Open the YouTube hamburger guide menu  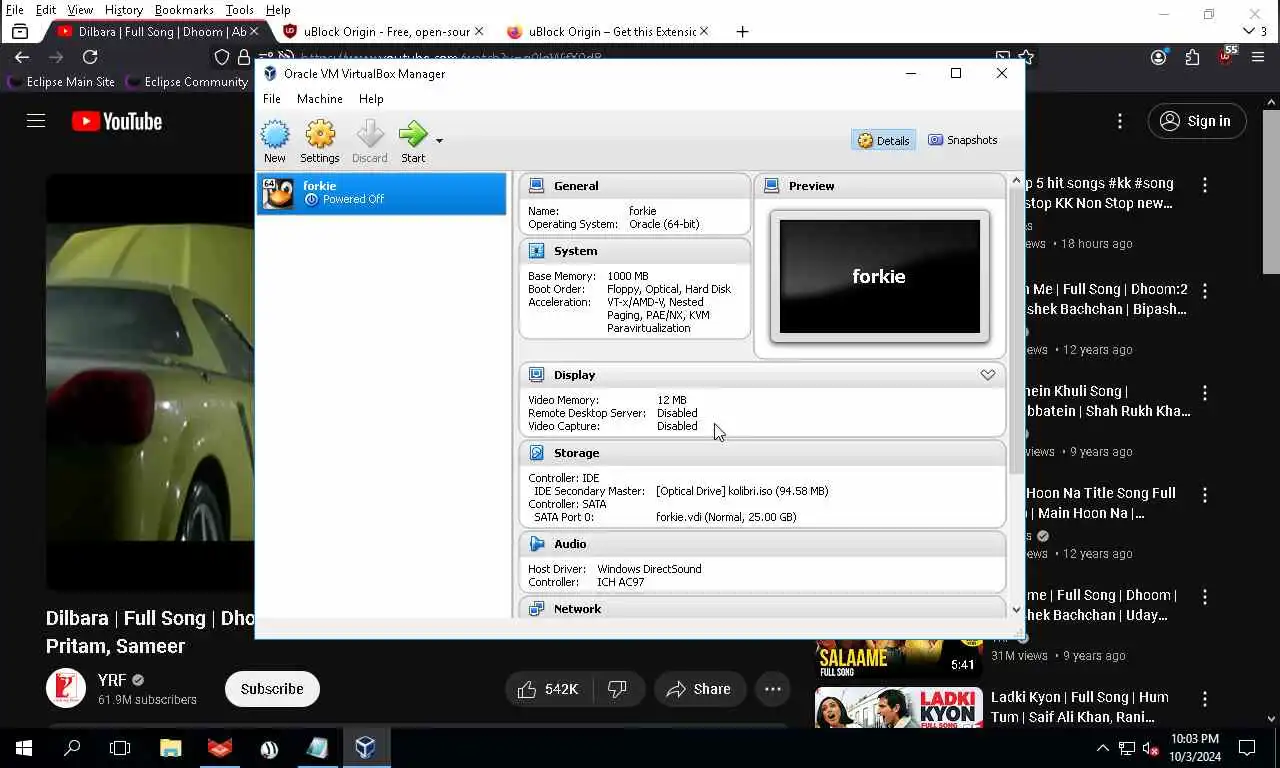[x=36, y=121]
